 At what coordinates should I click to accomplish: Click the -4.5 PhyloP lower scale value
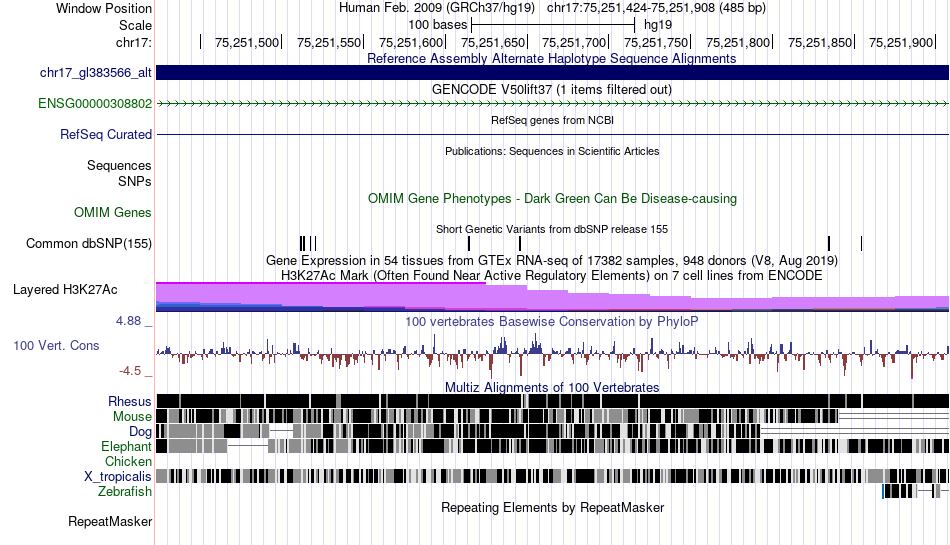[130, 371]
